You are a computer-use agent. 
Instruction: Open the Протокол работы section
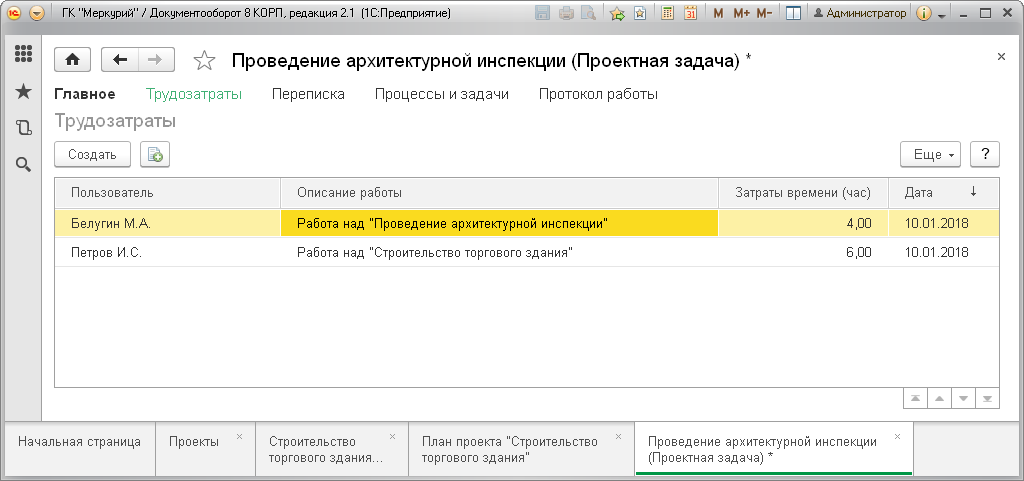point(598,94)
